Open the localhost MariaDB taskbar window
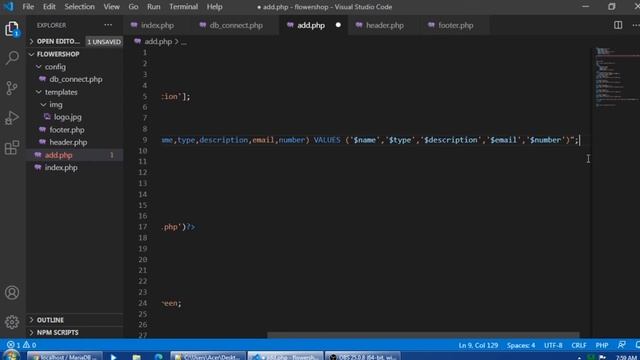This screenshot has width=640, height=360. 65,356
